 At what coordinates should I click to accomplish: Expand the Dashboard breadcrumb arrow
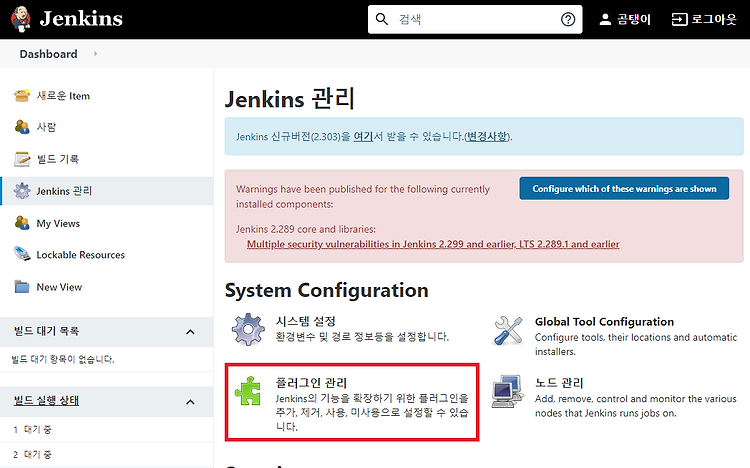96,54
